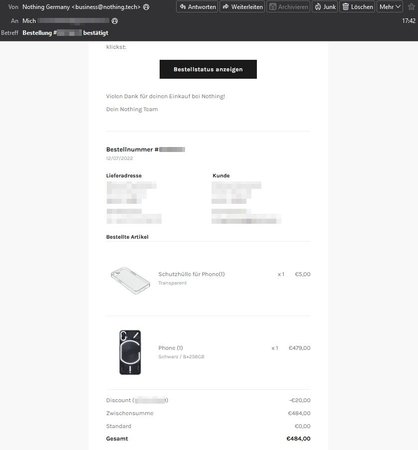Click the Phone (1) item name
The width and height of the screenshot is (418, 450).
[171, 348]
